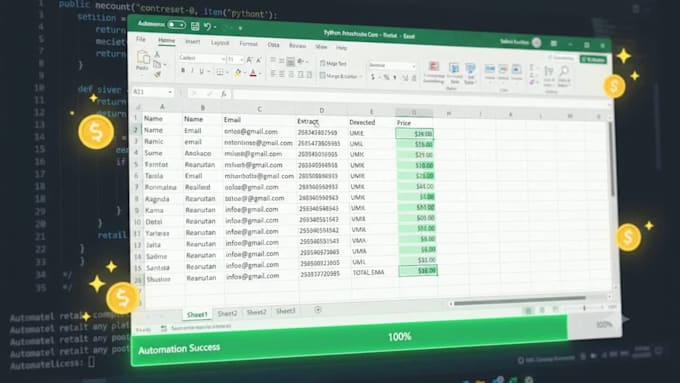The height and width of the screenshot is (383, 680).
Task: Adjust the zoom slider in status bar
Action: (x=584, y=308)
